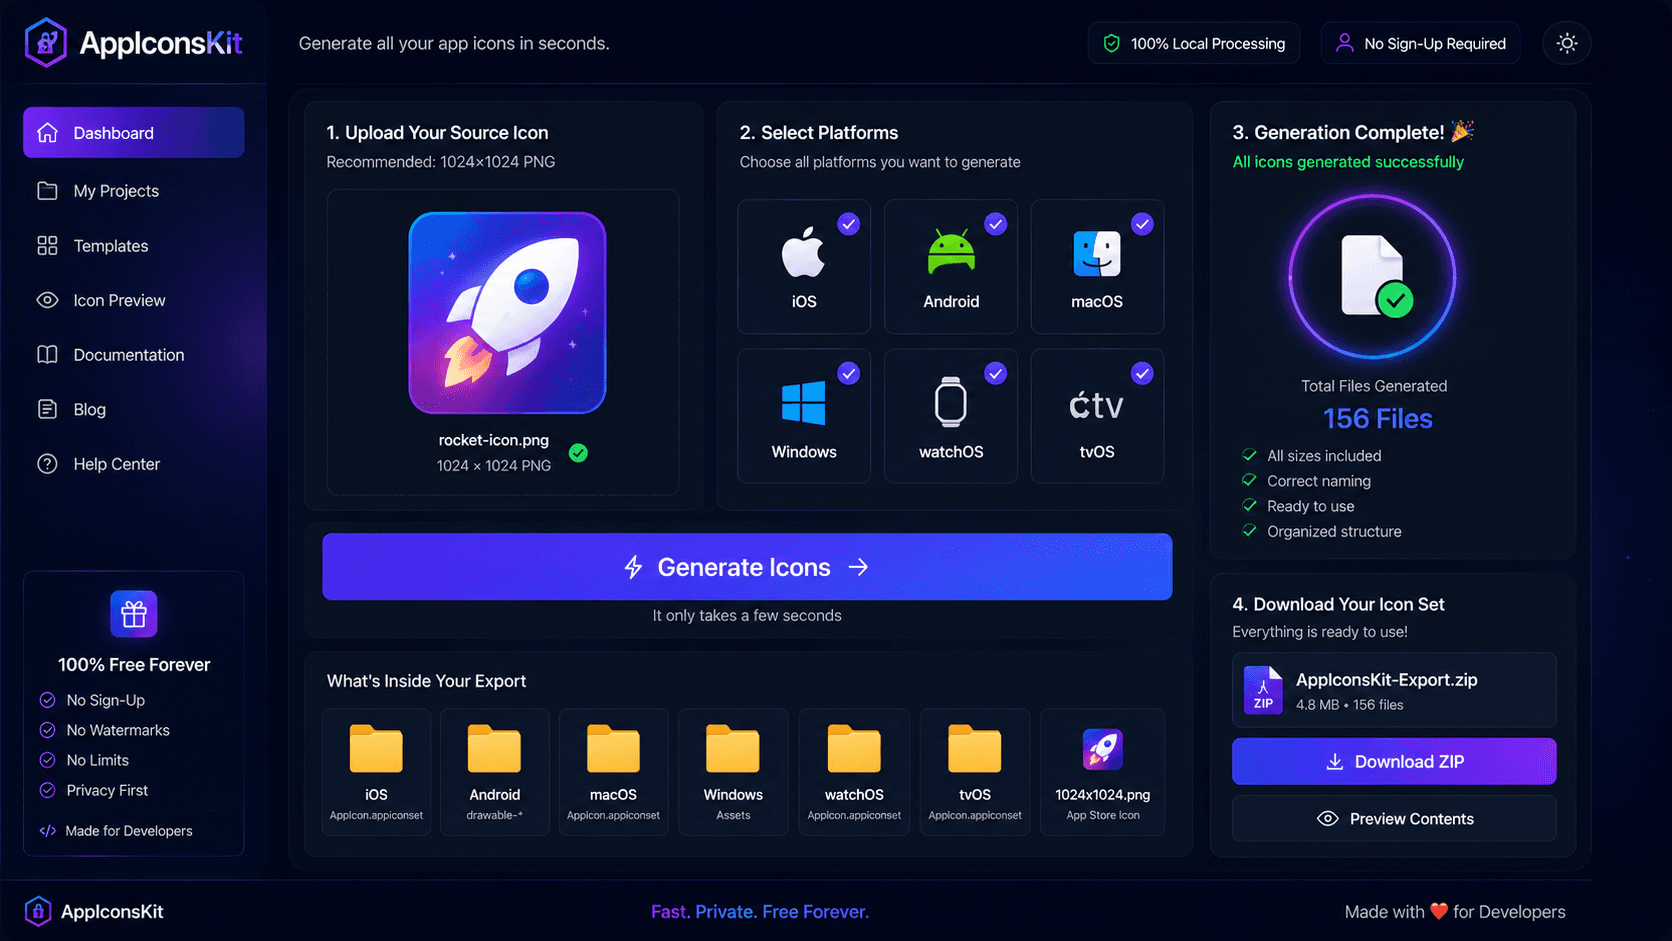The width and height of the screenshot is (1672, 941).
Task: Click the footer AppIconsKit logo
Action: [x=94, y=911]
